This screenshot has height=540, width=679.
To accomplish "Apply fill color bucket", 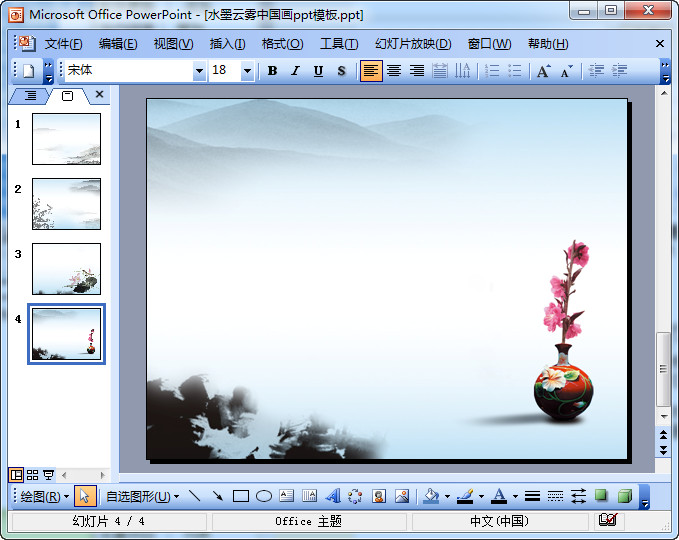I will (x=431, y=496).
